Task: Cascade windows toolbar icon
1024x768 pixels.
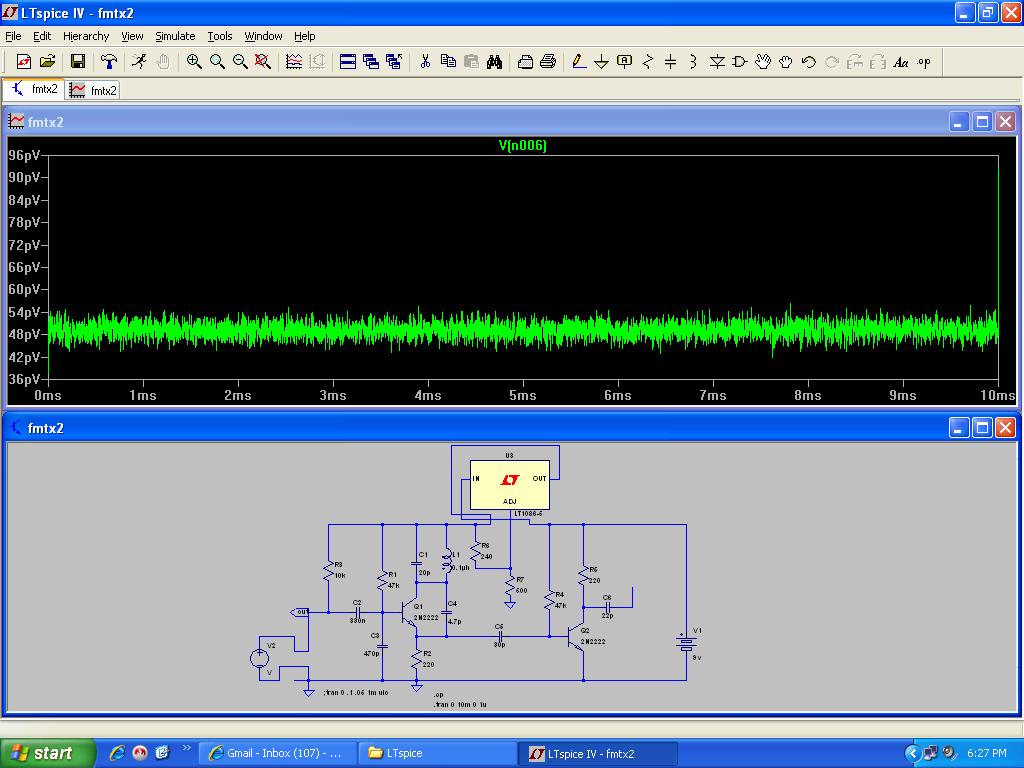Action: (371, 61)
